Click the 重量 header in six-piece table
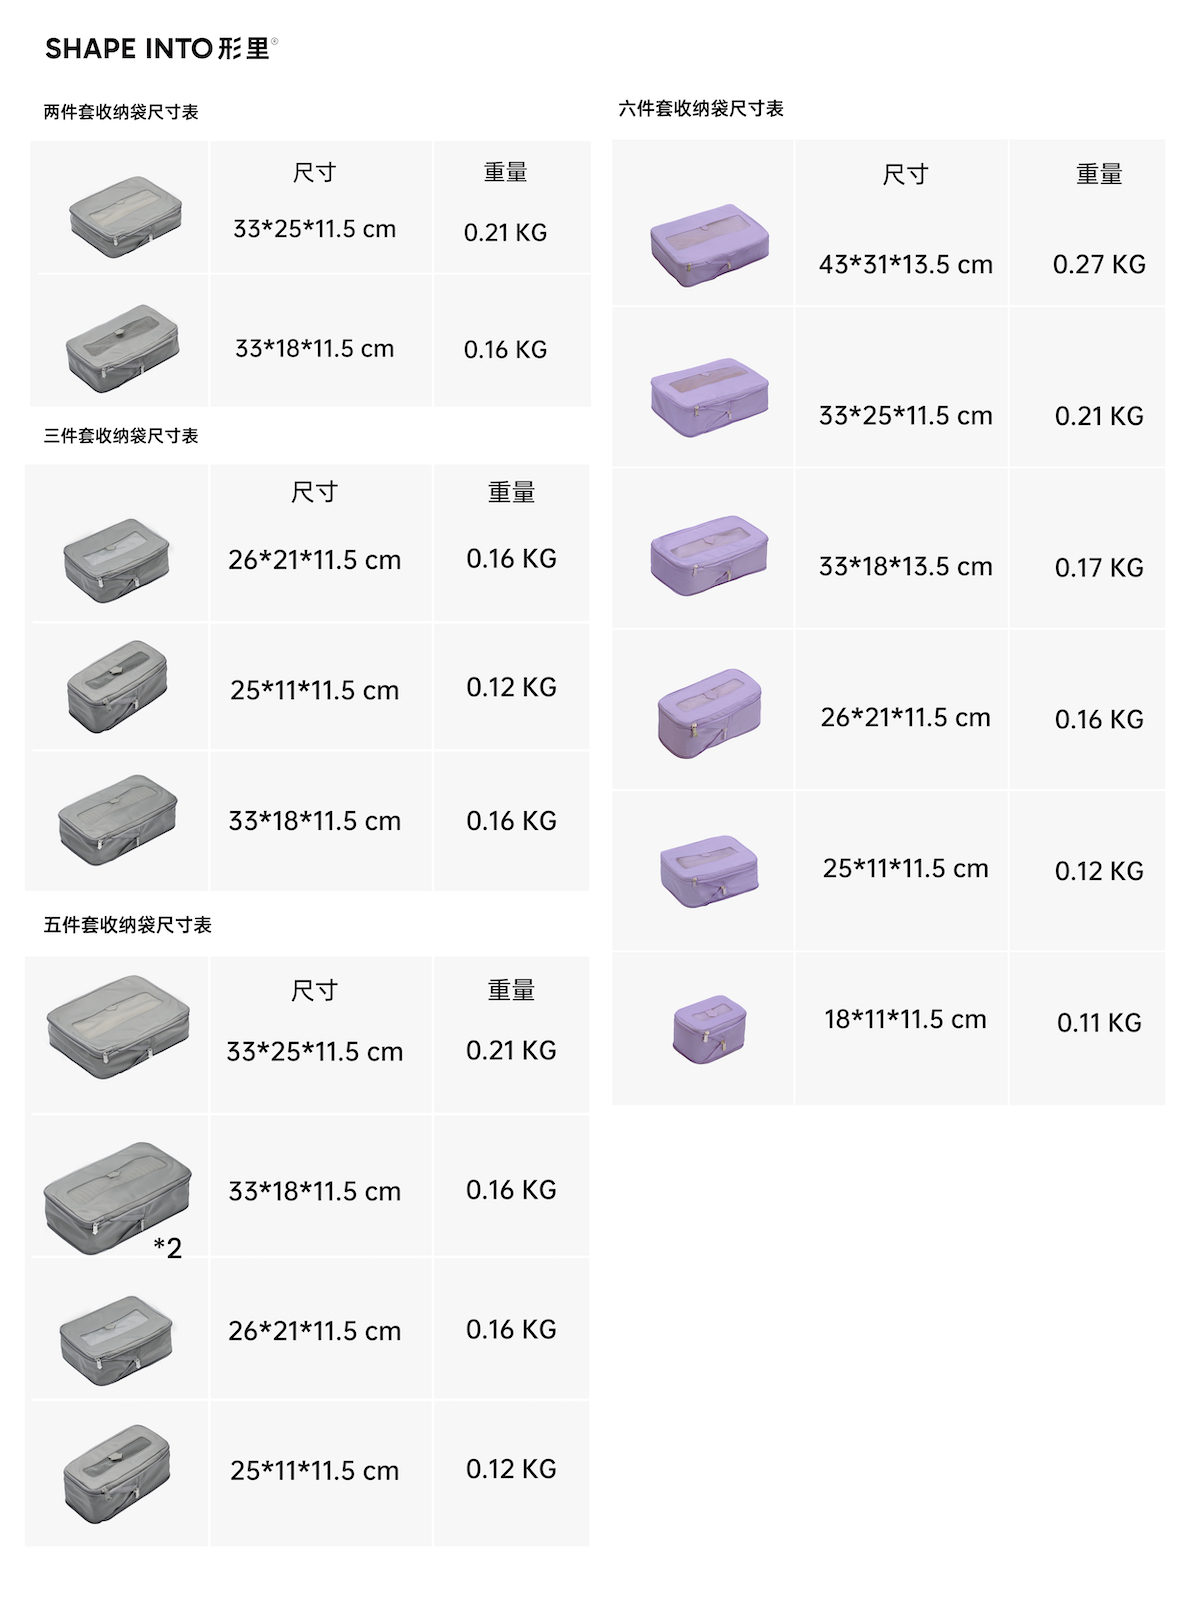This screenshot has height=1600, width=1200. [x=1099, y=175]
